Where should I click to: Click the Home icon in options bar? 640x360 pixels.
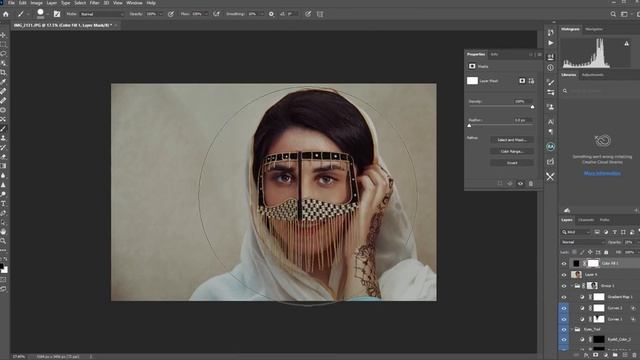click(x=6, y=14)
